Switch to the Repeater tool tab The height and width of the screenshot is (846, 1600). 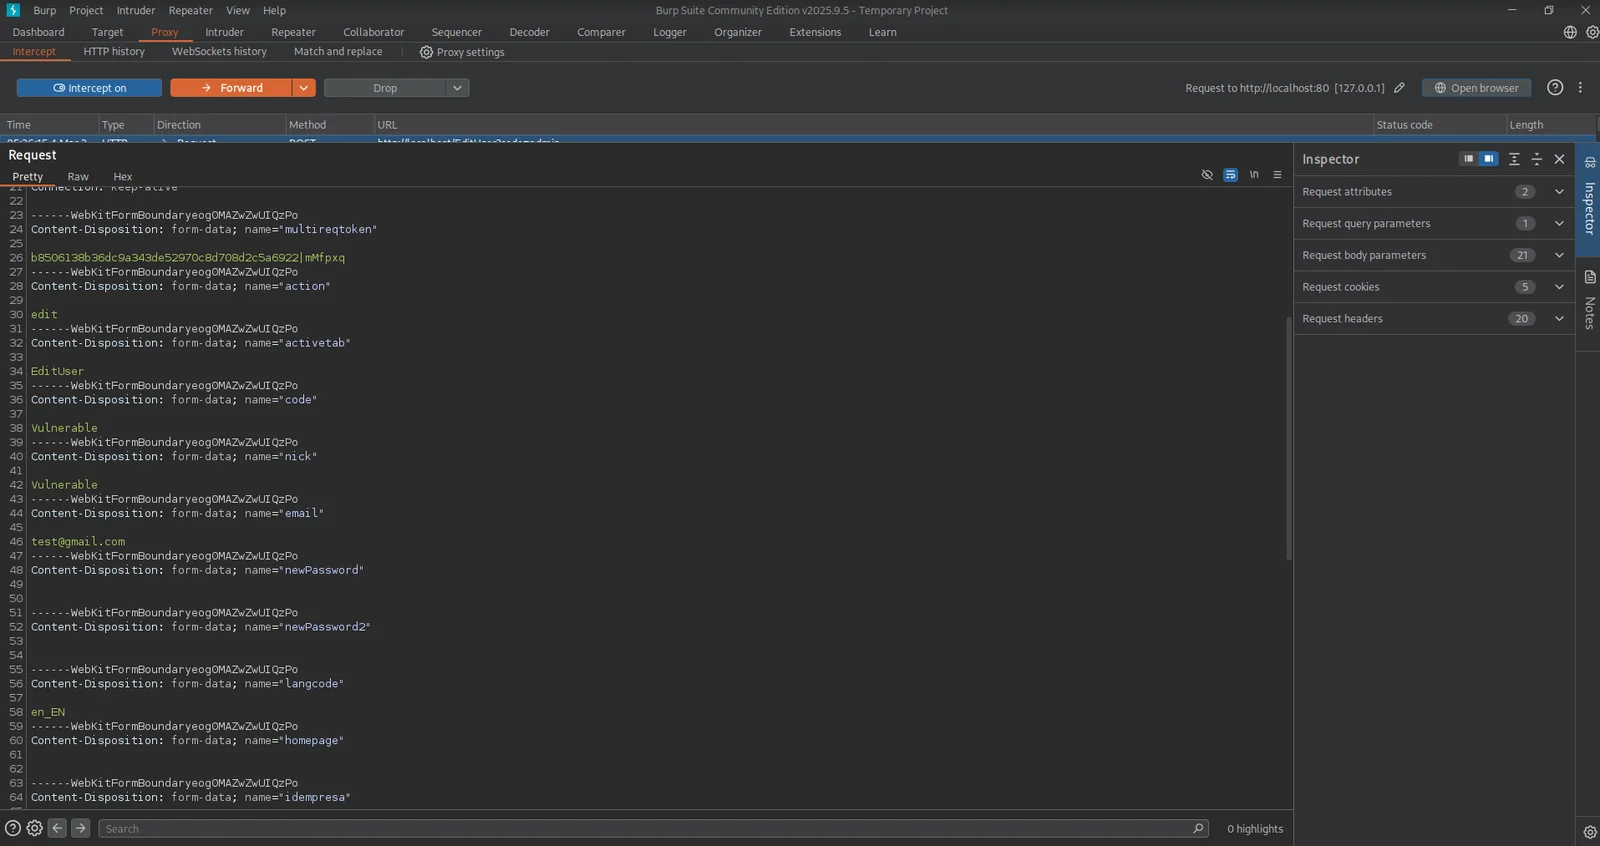[293, 32]
